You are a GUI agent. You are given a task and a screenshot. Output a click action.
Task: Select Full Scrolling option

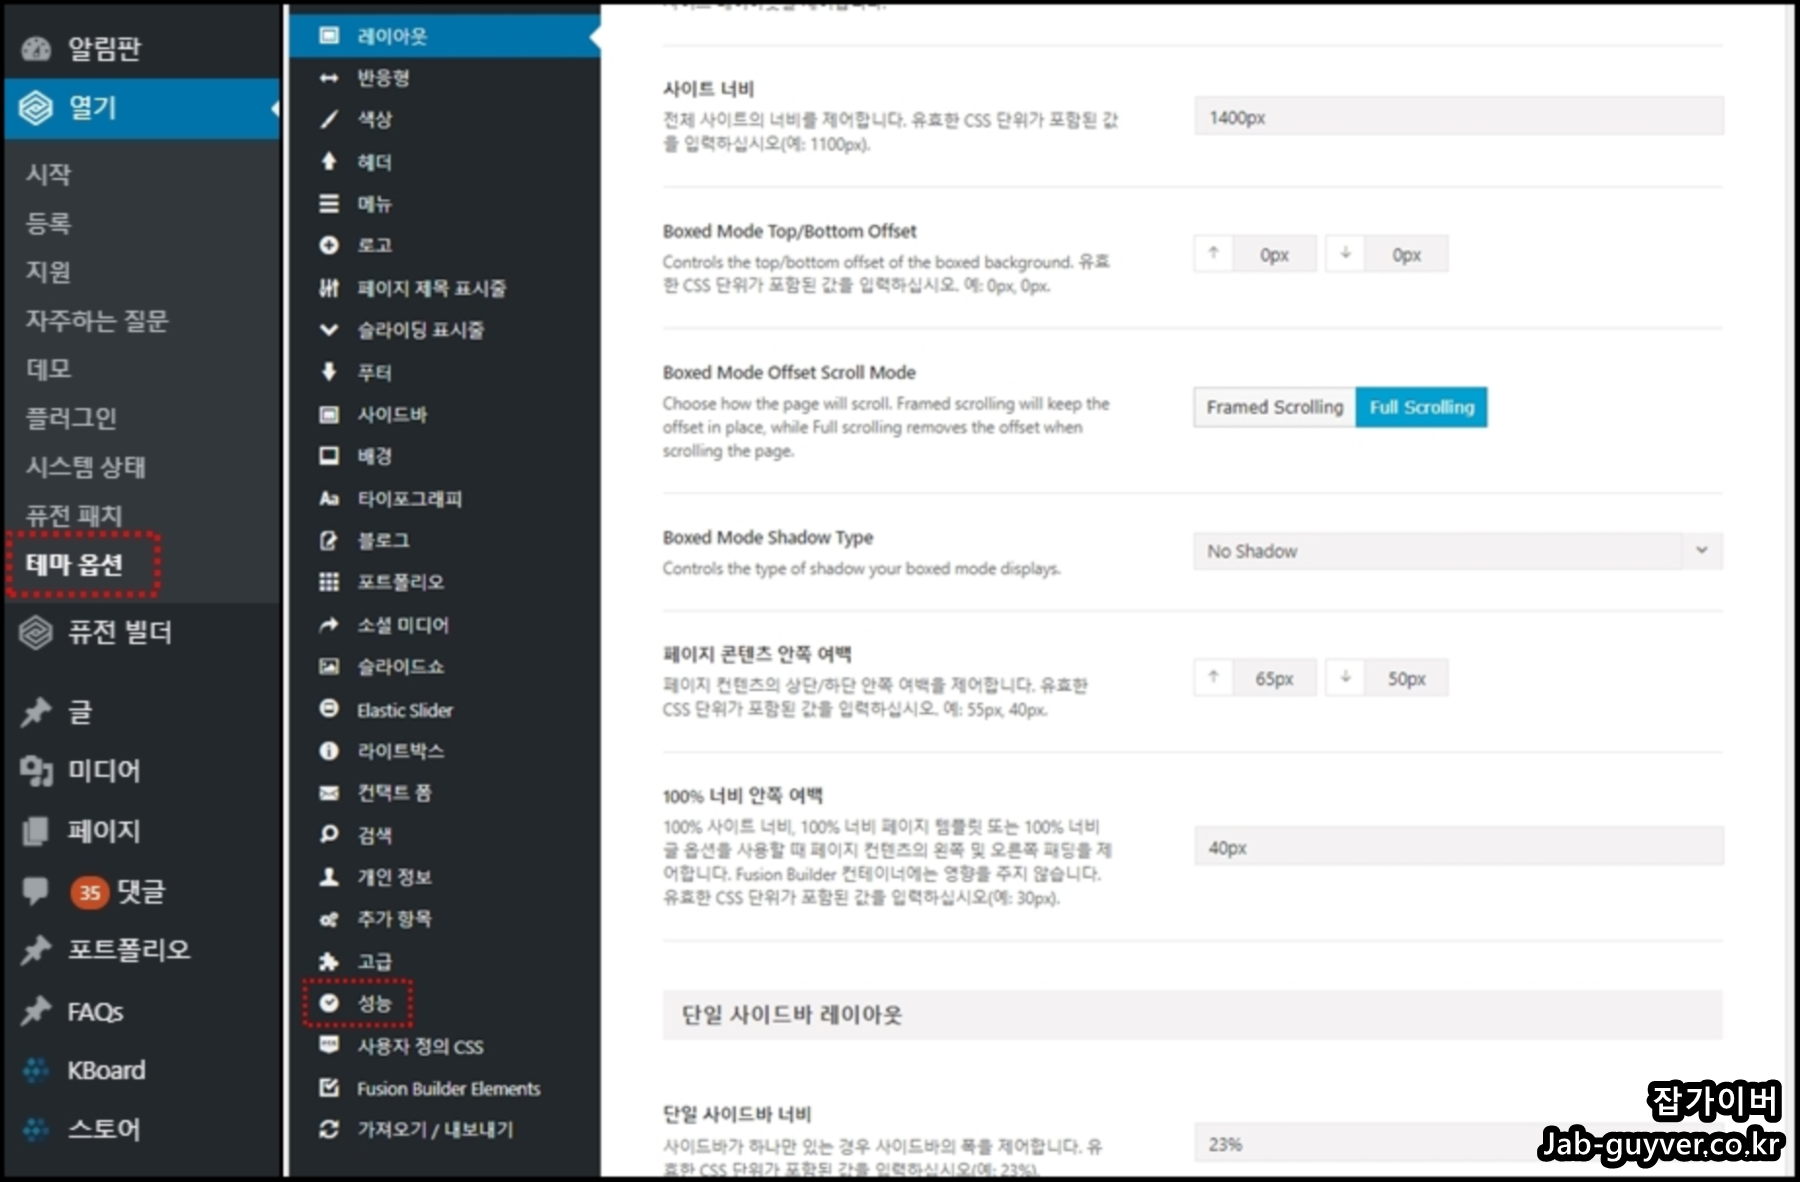(1421, 407)
